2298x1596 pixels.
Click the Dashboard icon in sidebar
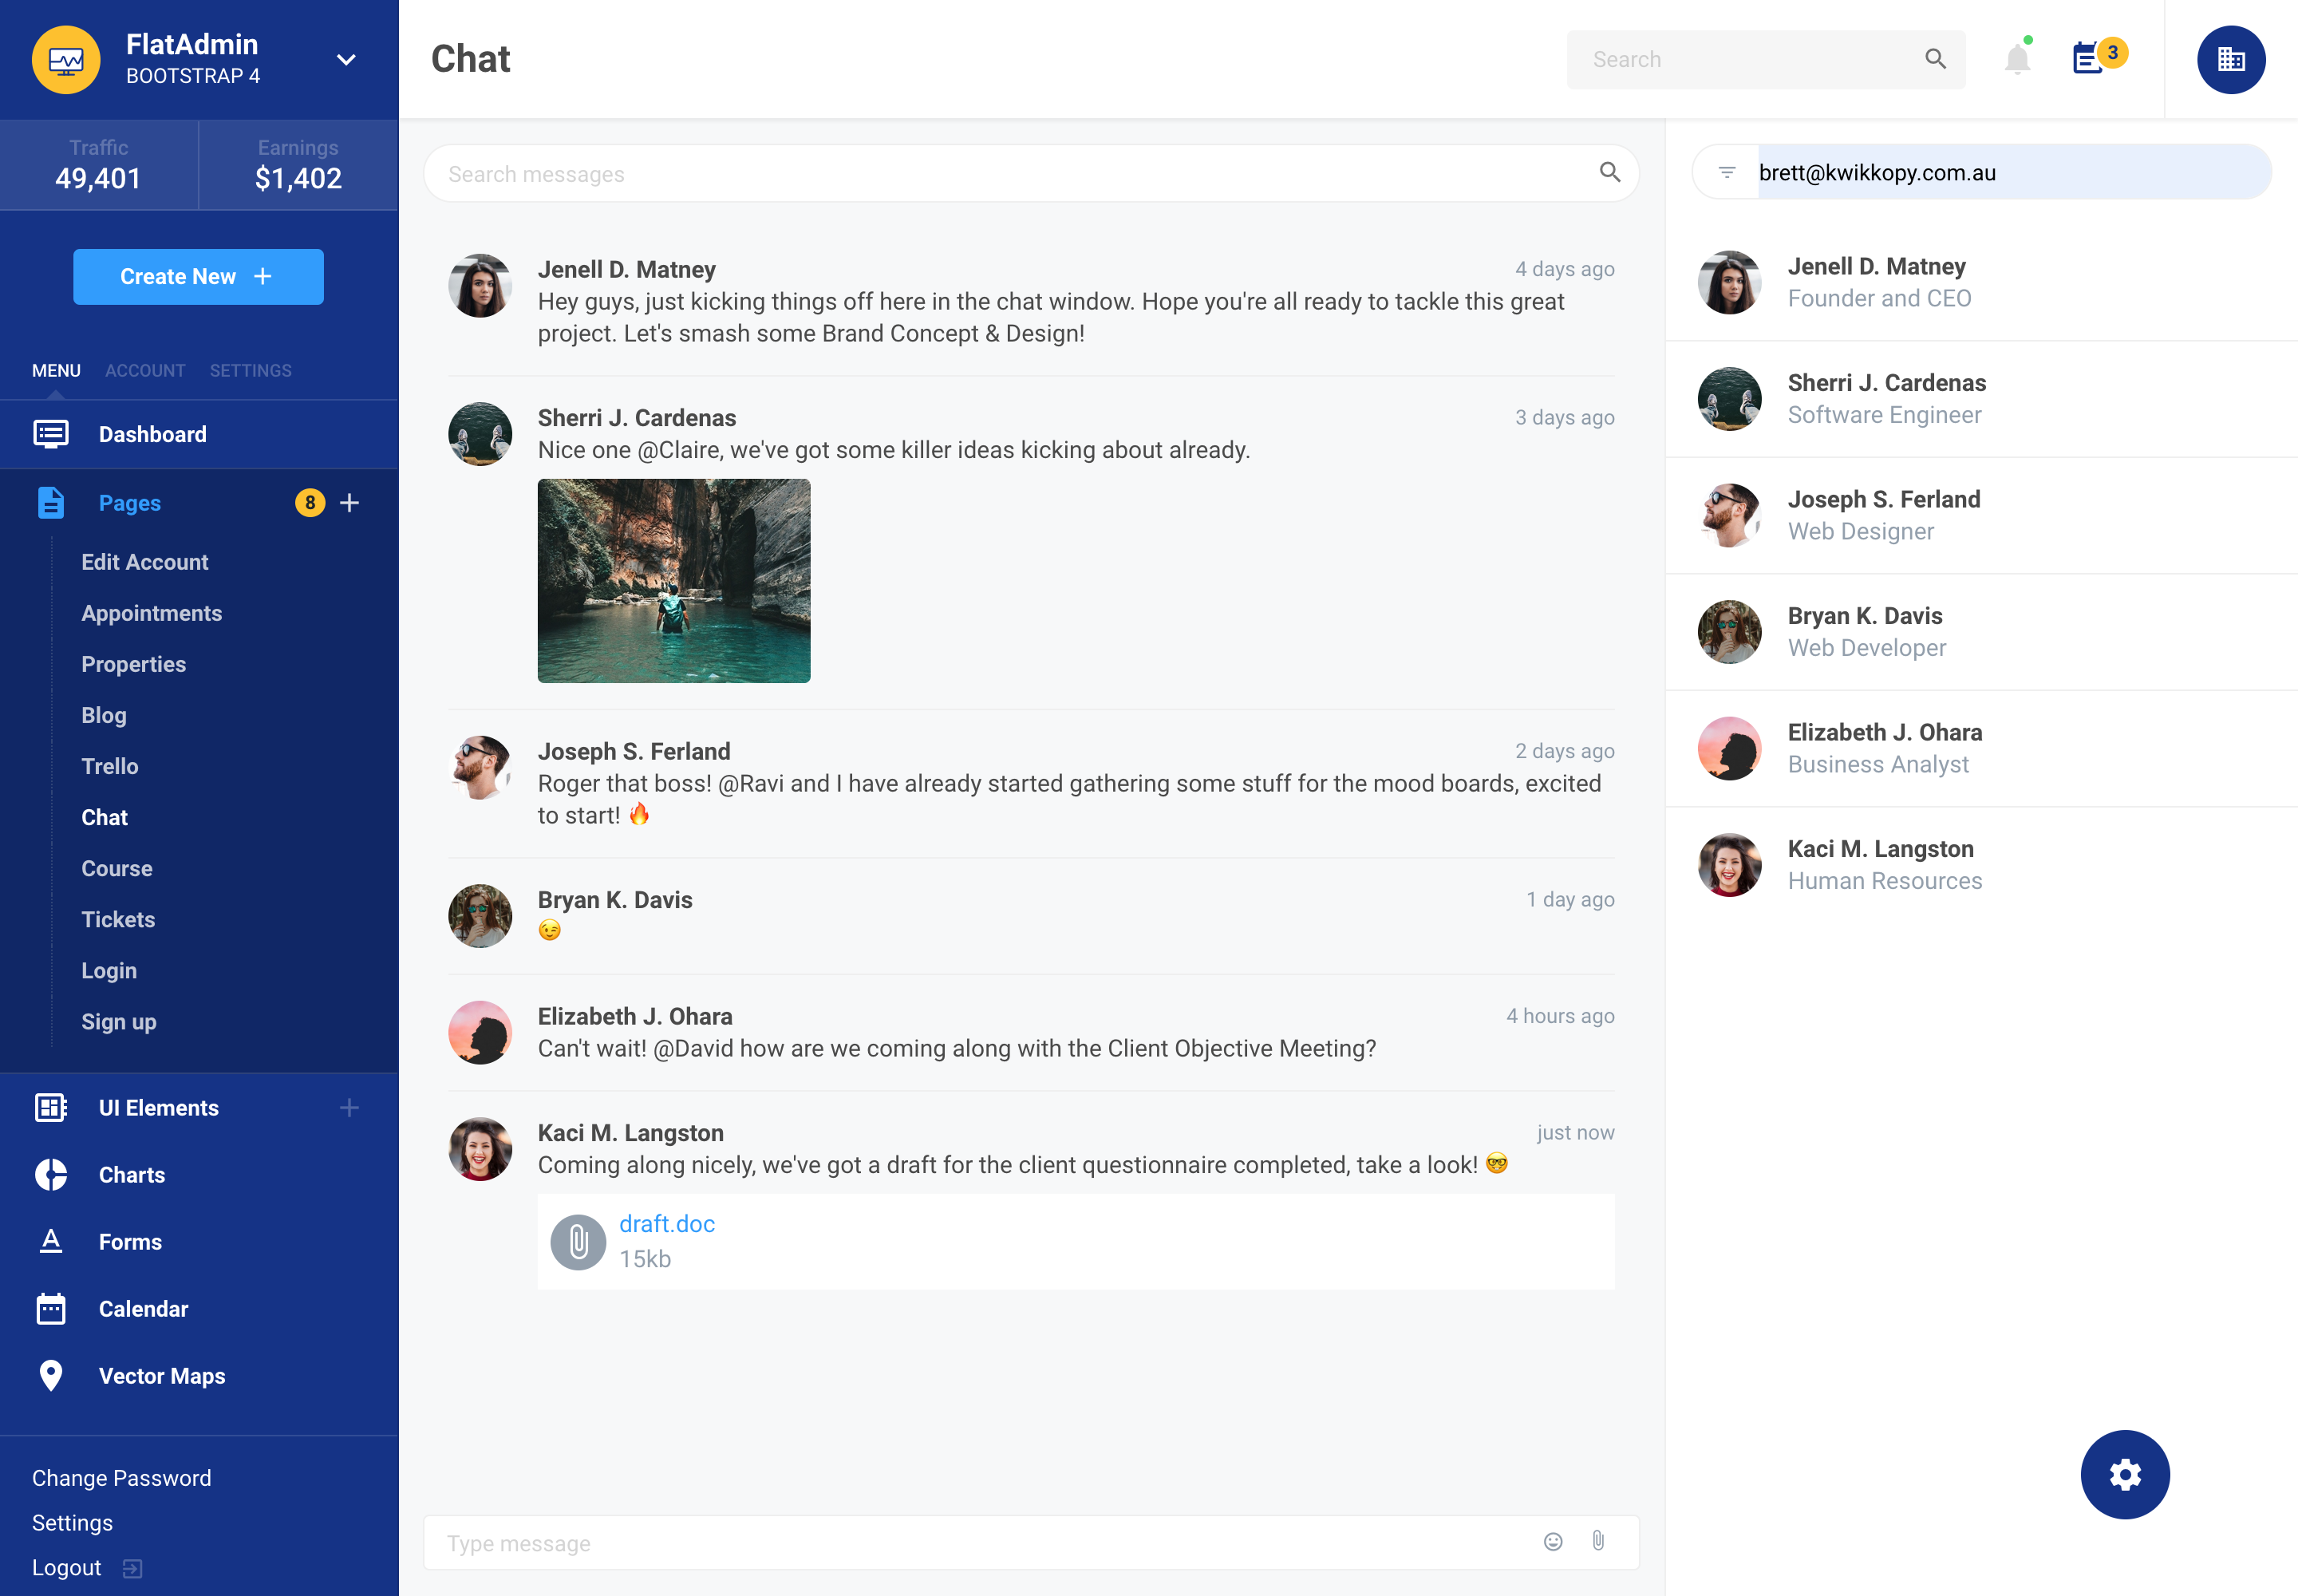click(51, 434)
